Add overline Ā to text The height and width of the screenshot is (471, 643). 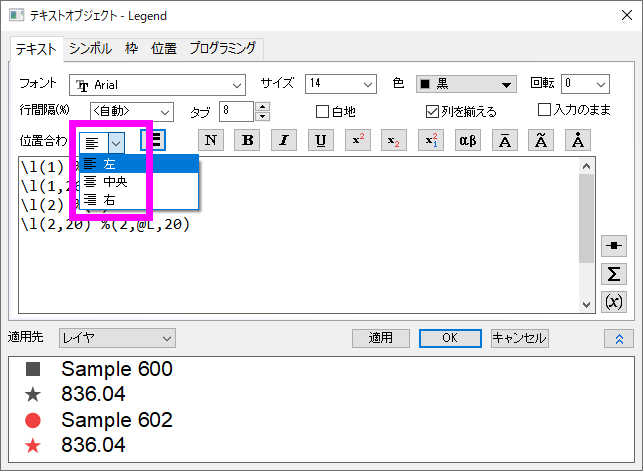(x=504, y=140)
